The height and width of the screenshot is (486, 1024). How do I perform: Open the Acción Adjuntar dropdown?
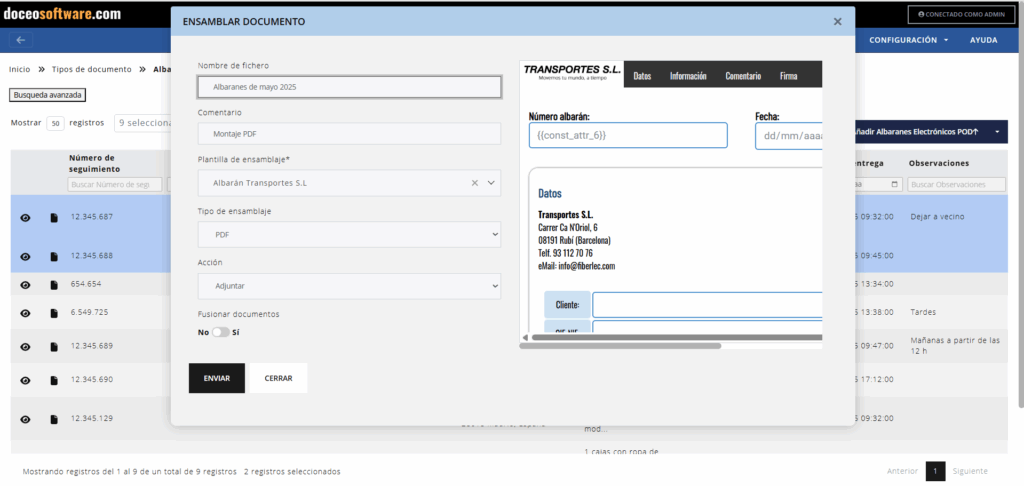point(349,286)
